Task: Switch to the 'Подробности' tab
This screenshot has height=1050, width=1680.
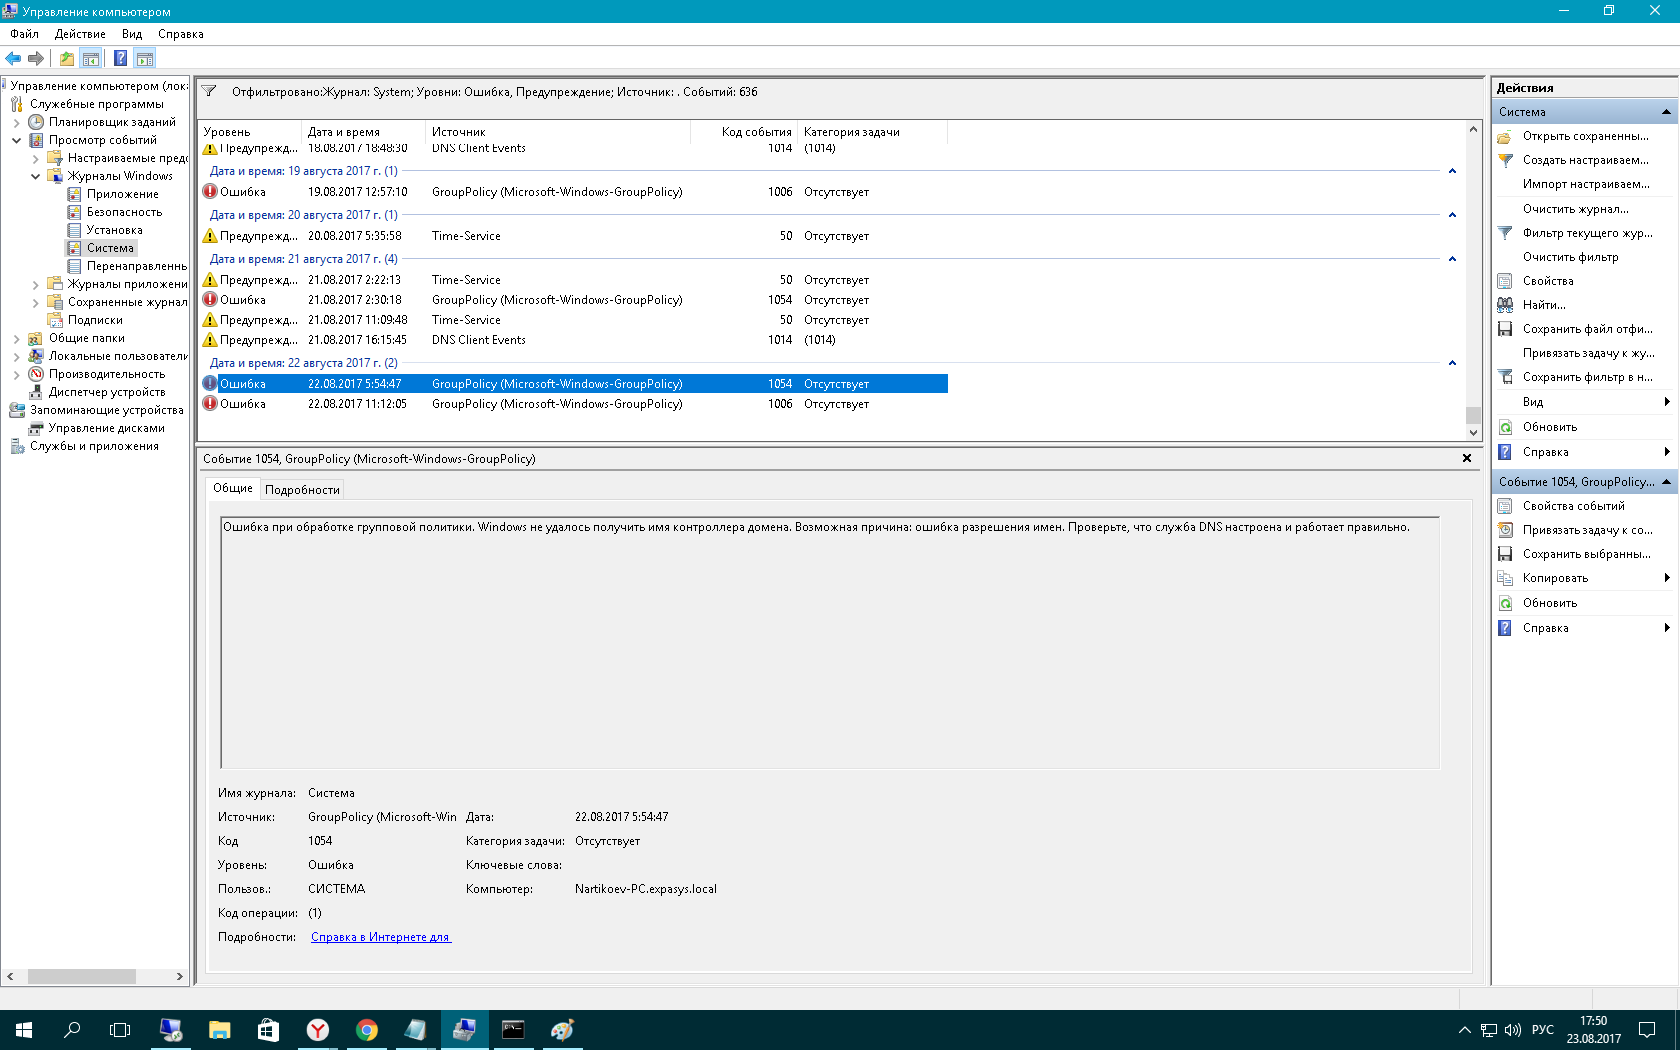Action: (302, 490)
